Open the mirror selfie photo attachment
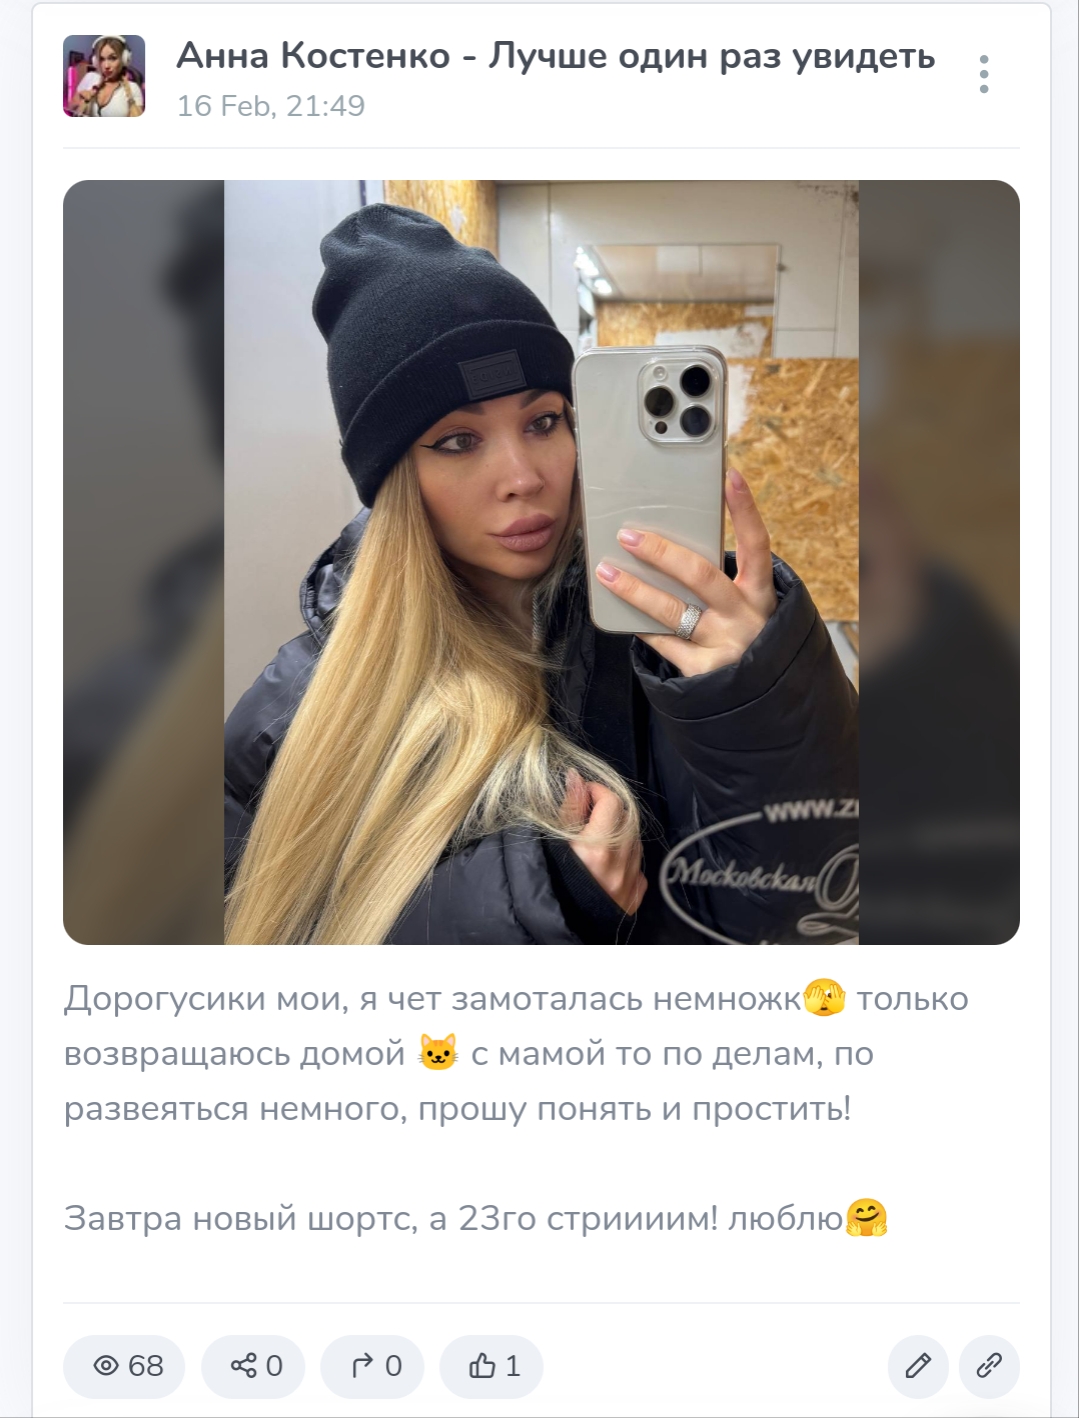1079x1418 pixels. click(x=541, y=562)
